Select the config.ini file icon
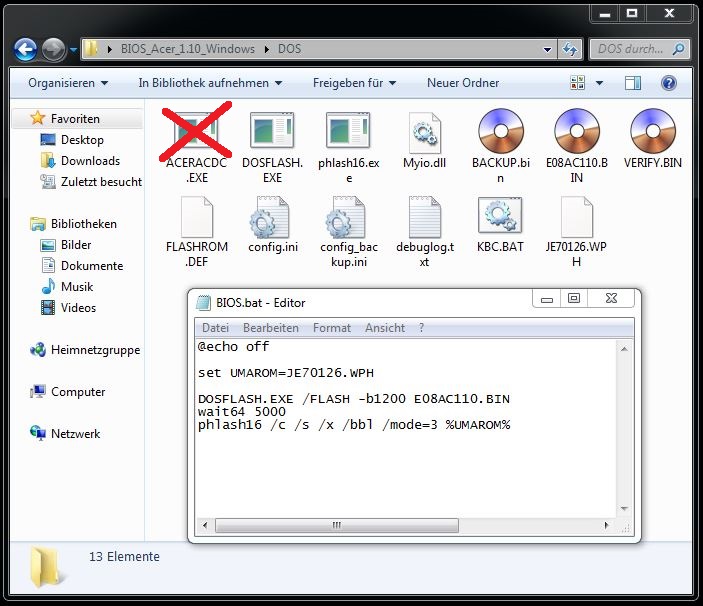 pyautogui.click(x=269, y=217)
